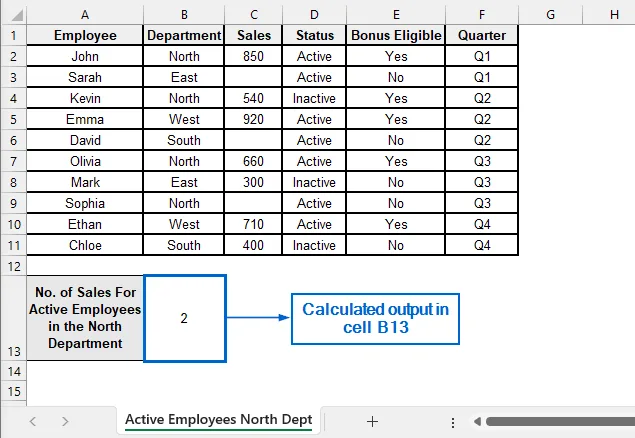Screen dimensions: 635x438
Task: Click the Quarter header cell
Action: pyautogui.click(x=482, y=35)
